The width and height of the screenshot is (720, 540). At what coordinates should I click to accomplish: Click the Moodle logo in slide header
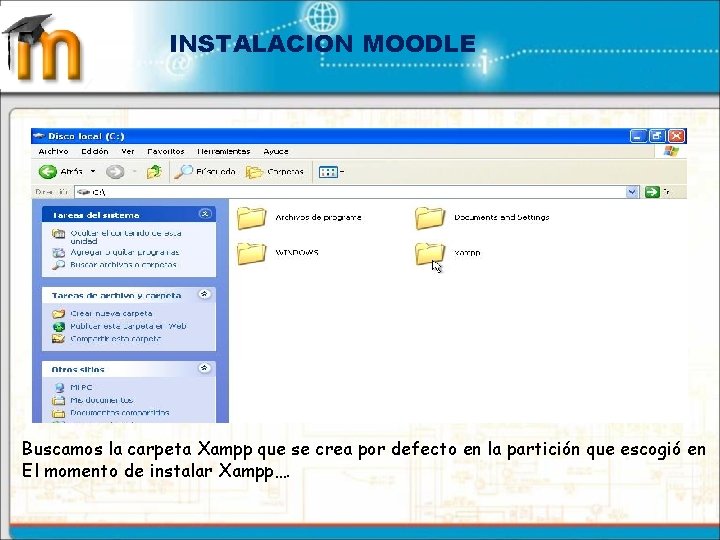(42, 48)
